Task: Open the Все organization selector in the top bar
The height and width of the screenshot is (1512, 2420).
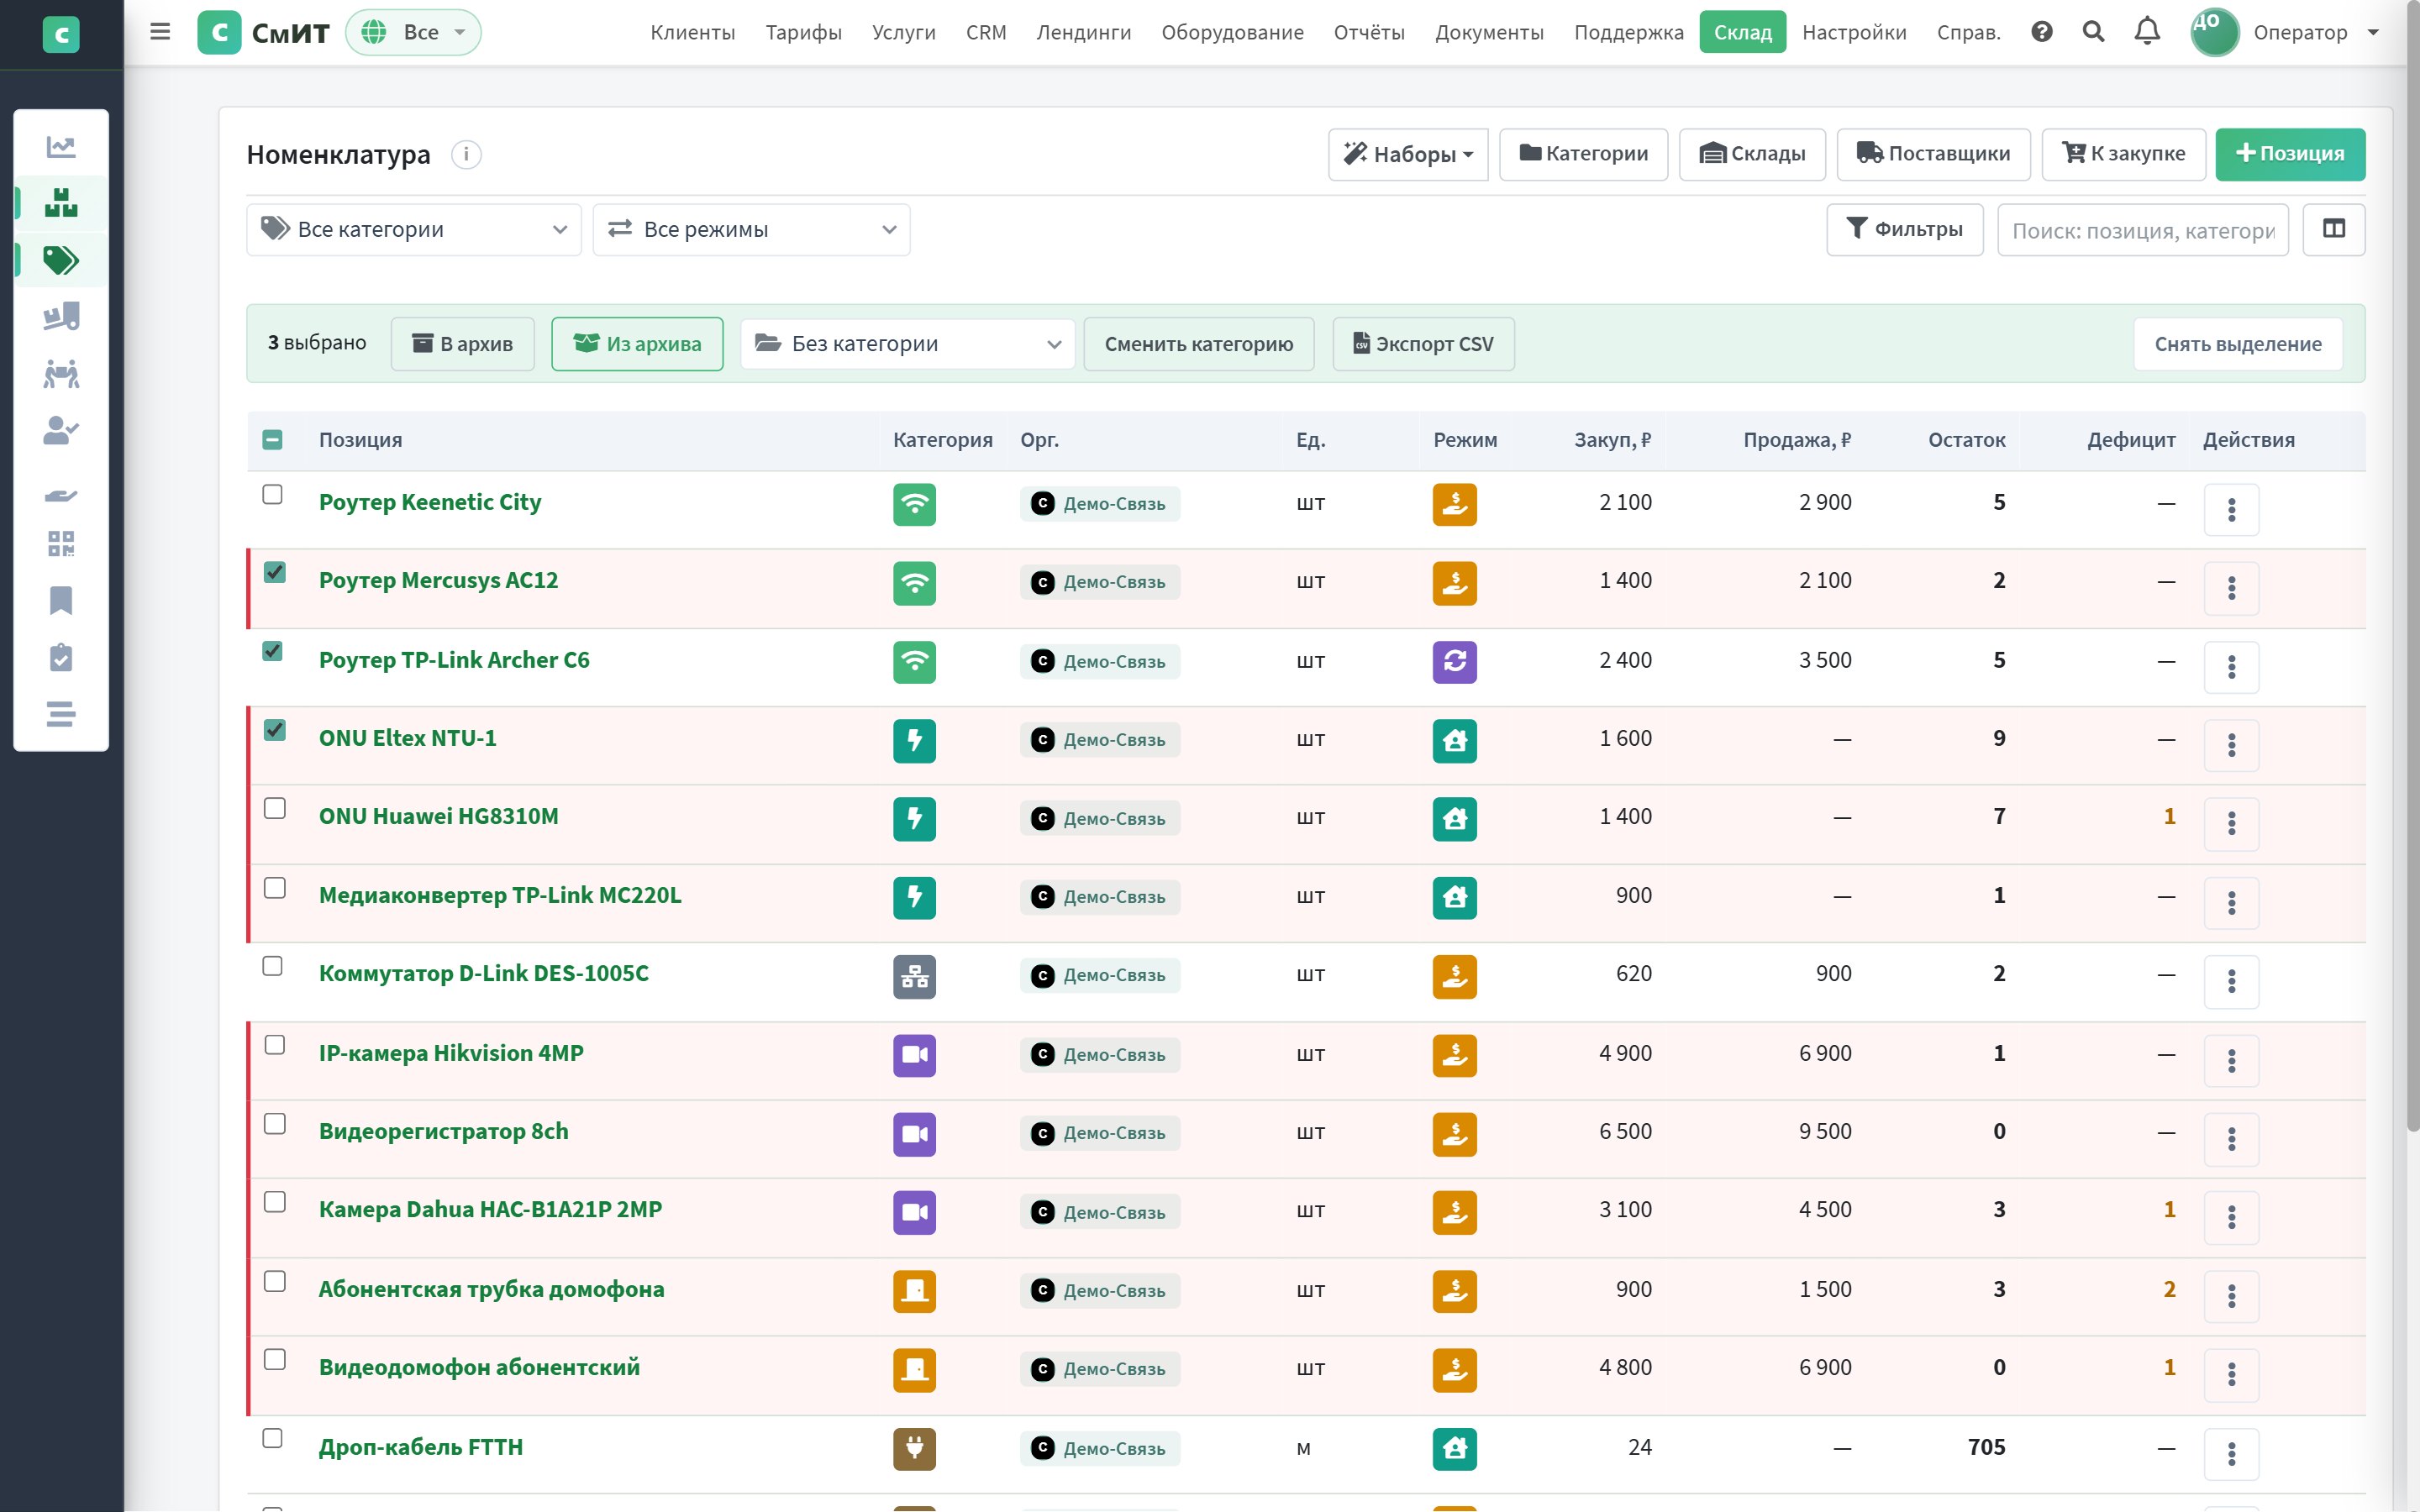Action: (413, 32)
